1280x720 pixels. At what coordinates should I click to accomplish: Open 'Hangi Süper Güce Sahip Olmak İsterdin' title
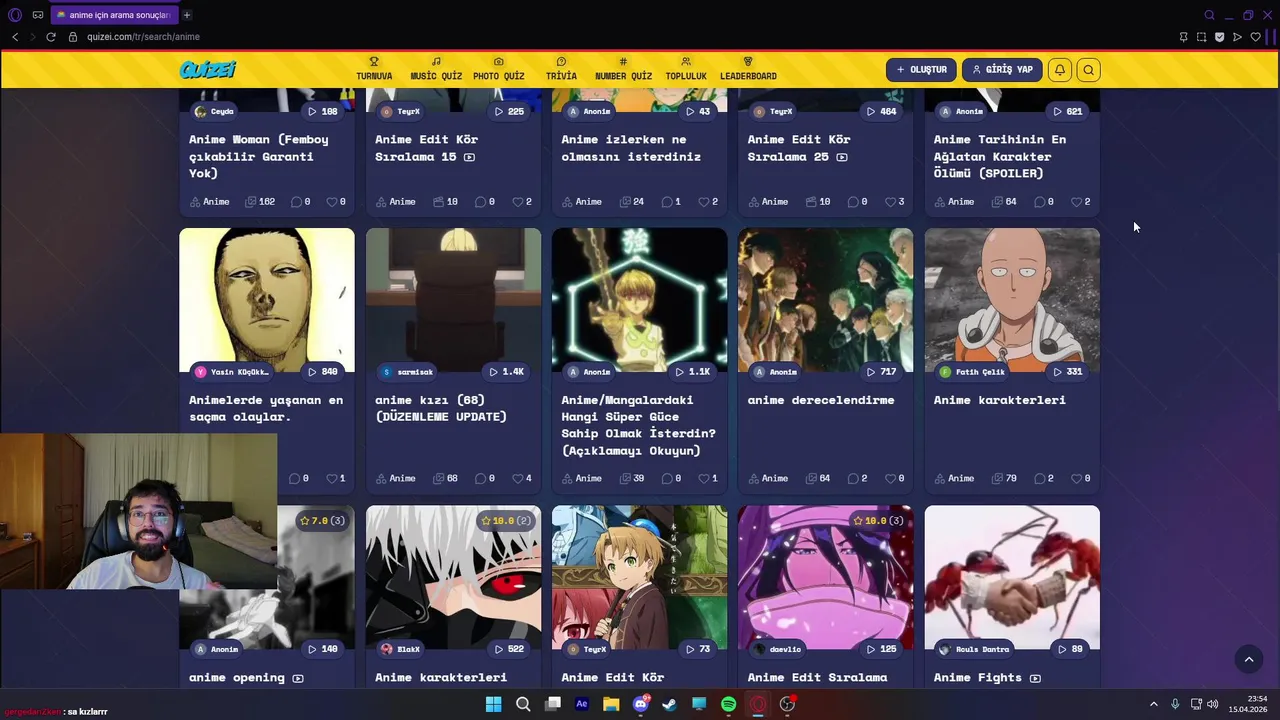pos(638,425)
